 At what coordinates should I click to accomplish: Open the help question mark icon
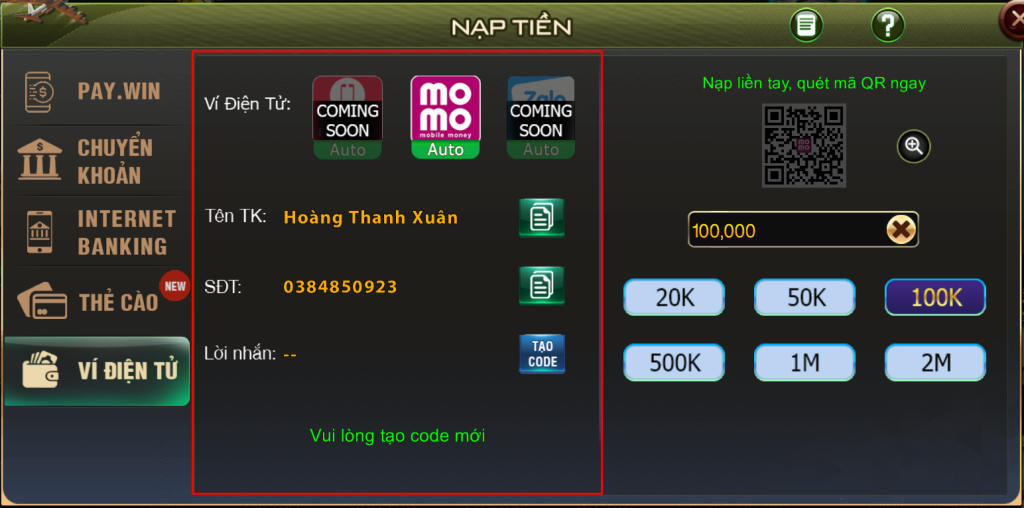(x=888, y=25)
